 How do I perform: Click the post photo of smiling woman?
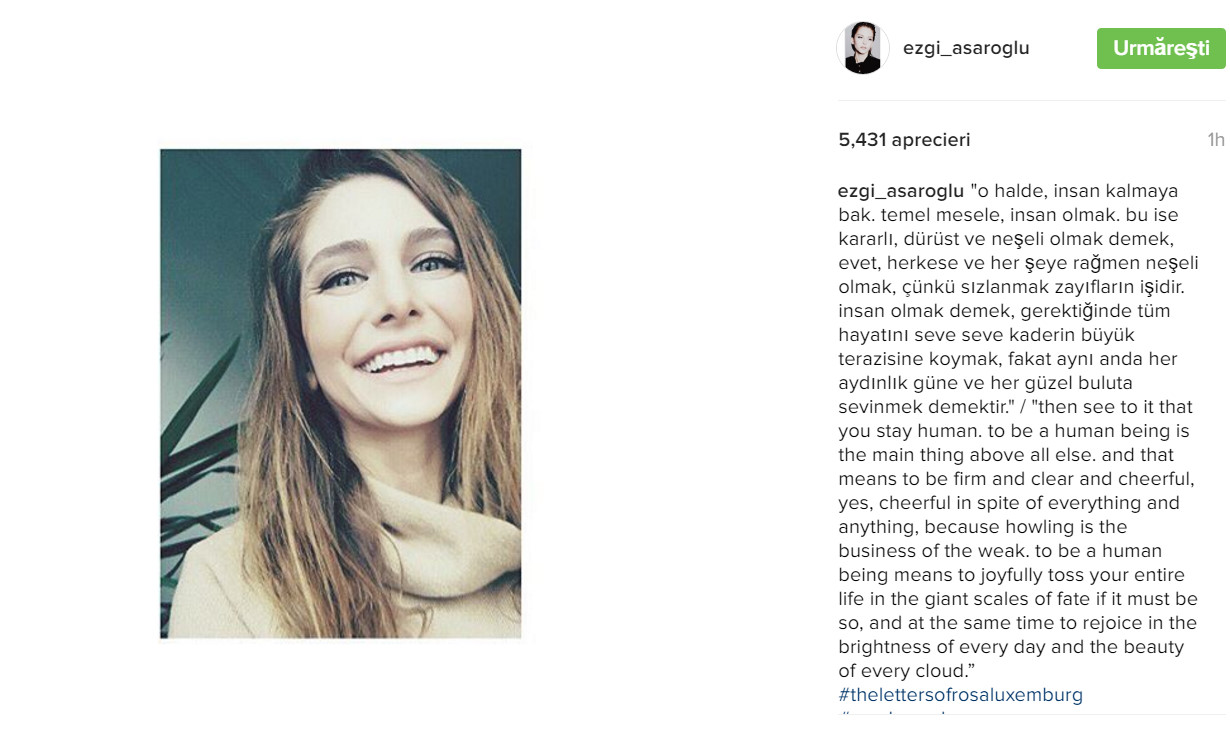coord(340,393)
